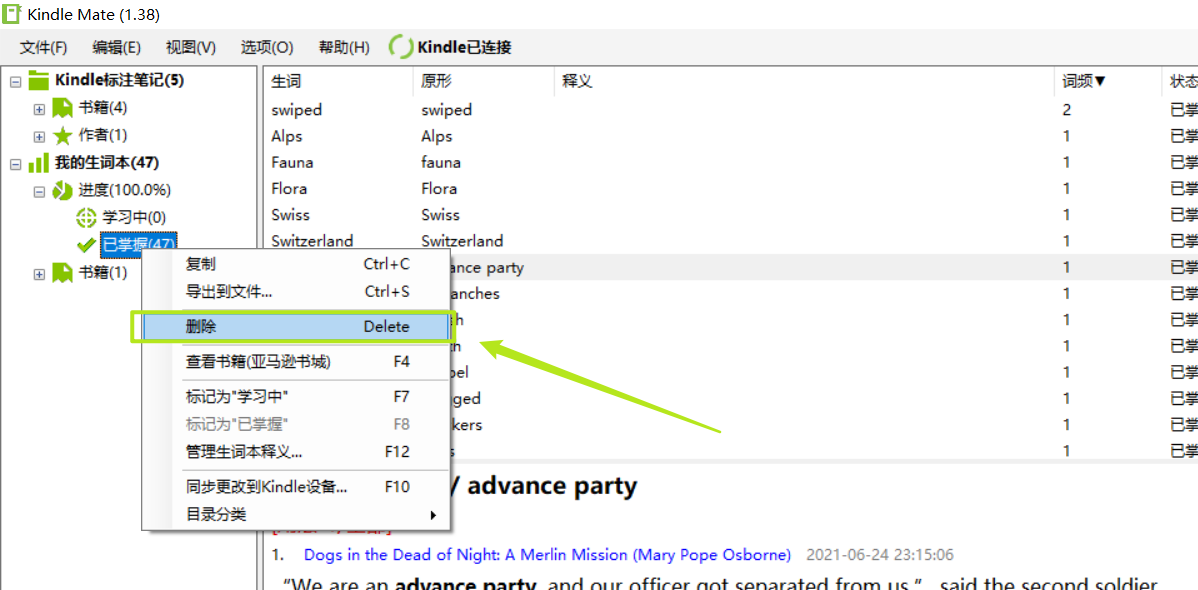Open the Dogs in the Dead of Night book link
Viewport: 1198px width, 590px height.
[547, 555]
